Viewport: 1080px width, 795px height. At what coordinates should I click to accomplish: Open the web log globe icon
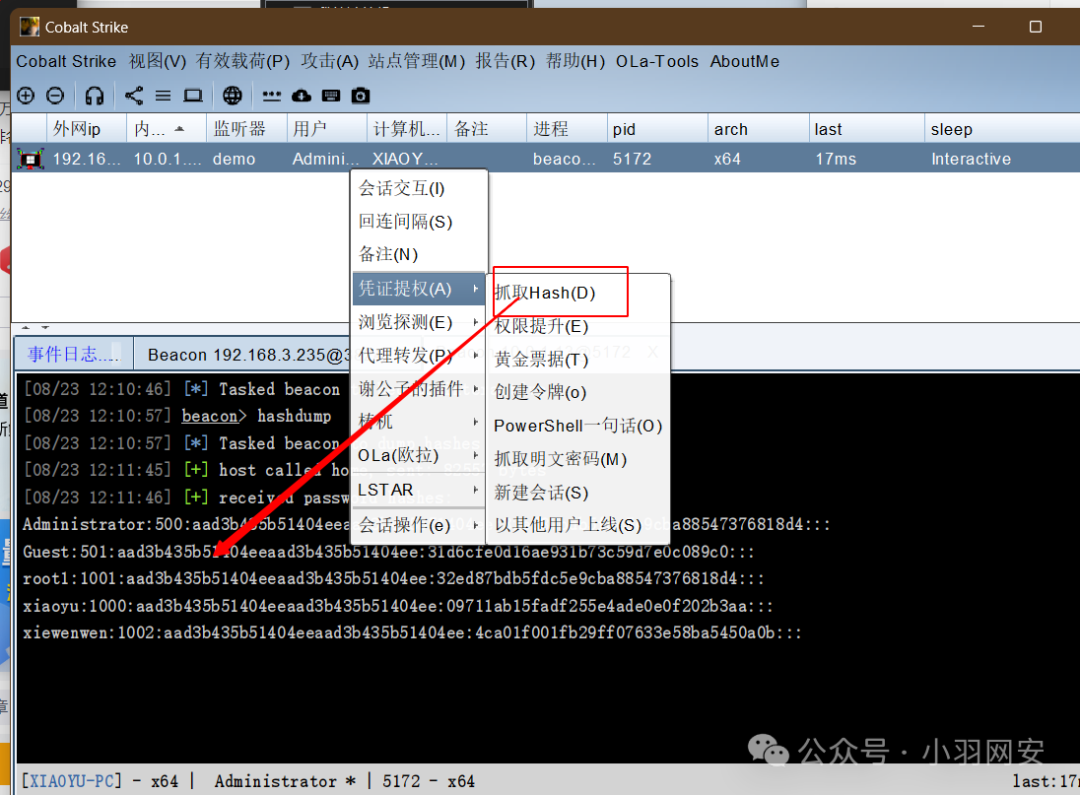coord(232,95)
